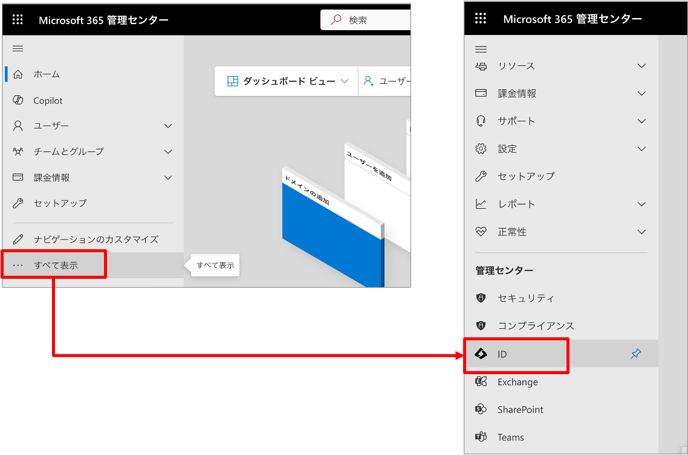Click the Teams icon
This screenshot has height=455, width=688.
coord(481,437)
